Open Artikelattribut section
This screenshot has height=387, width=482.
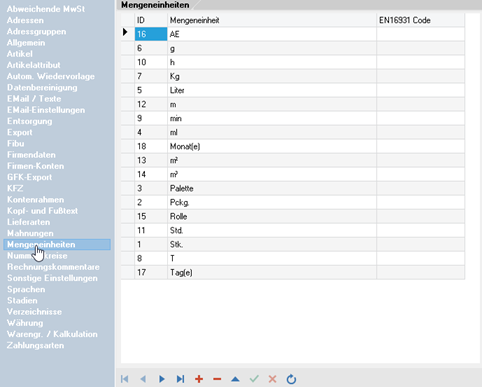[33, 65]
